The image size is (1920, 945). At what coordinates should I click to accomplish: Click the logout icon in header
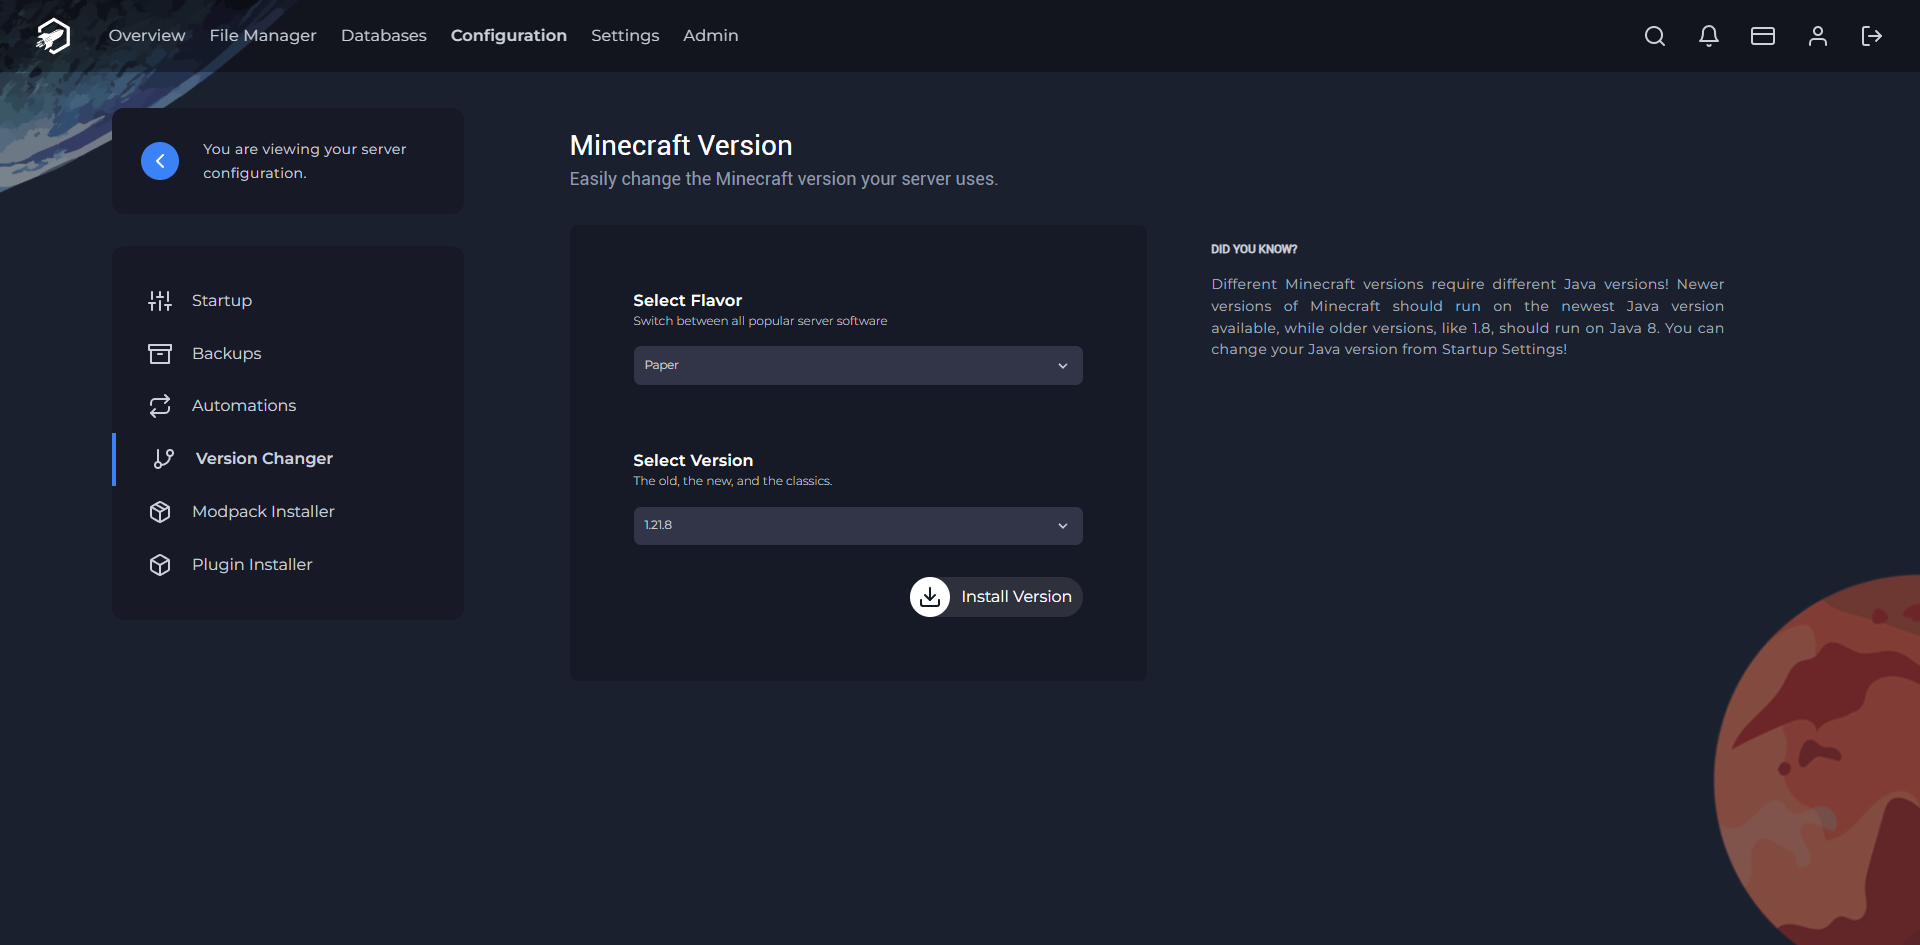(1871, 36)
